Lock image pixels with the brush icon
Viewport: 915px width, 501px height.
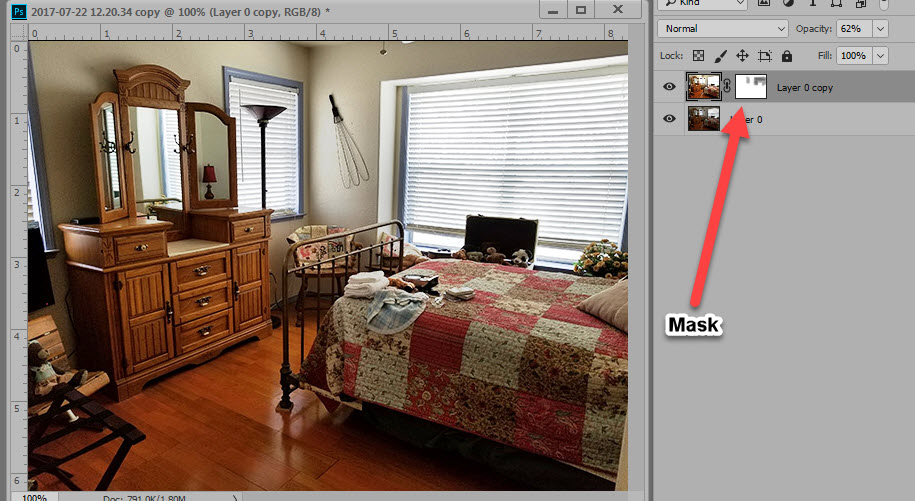coord(720,55)
